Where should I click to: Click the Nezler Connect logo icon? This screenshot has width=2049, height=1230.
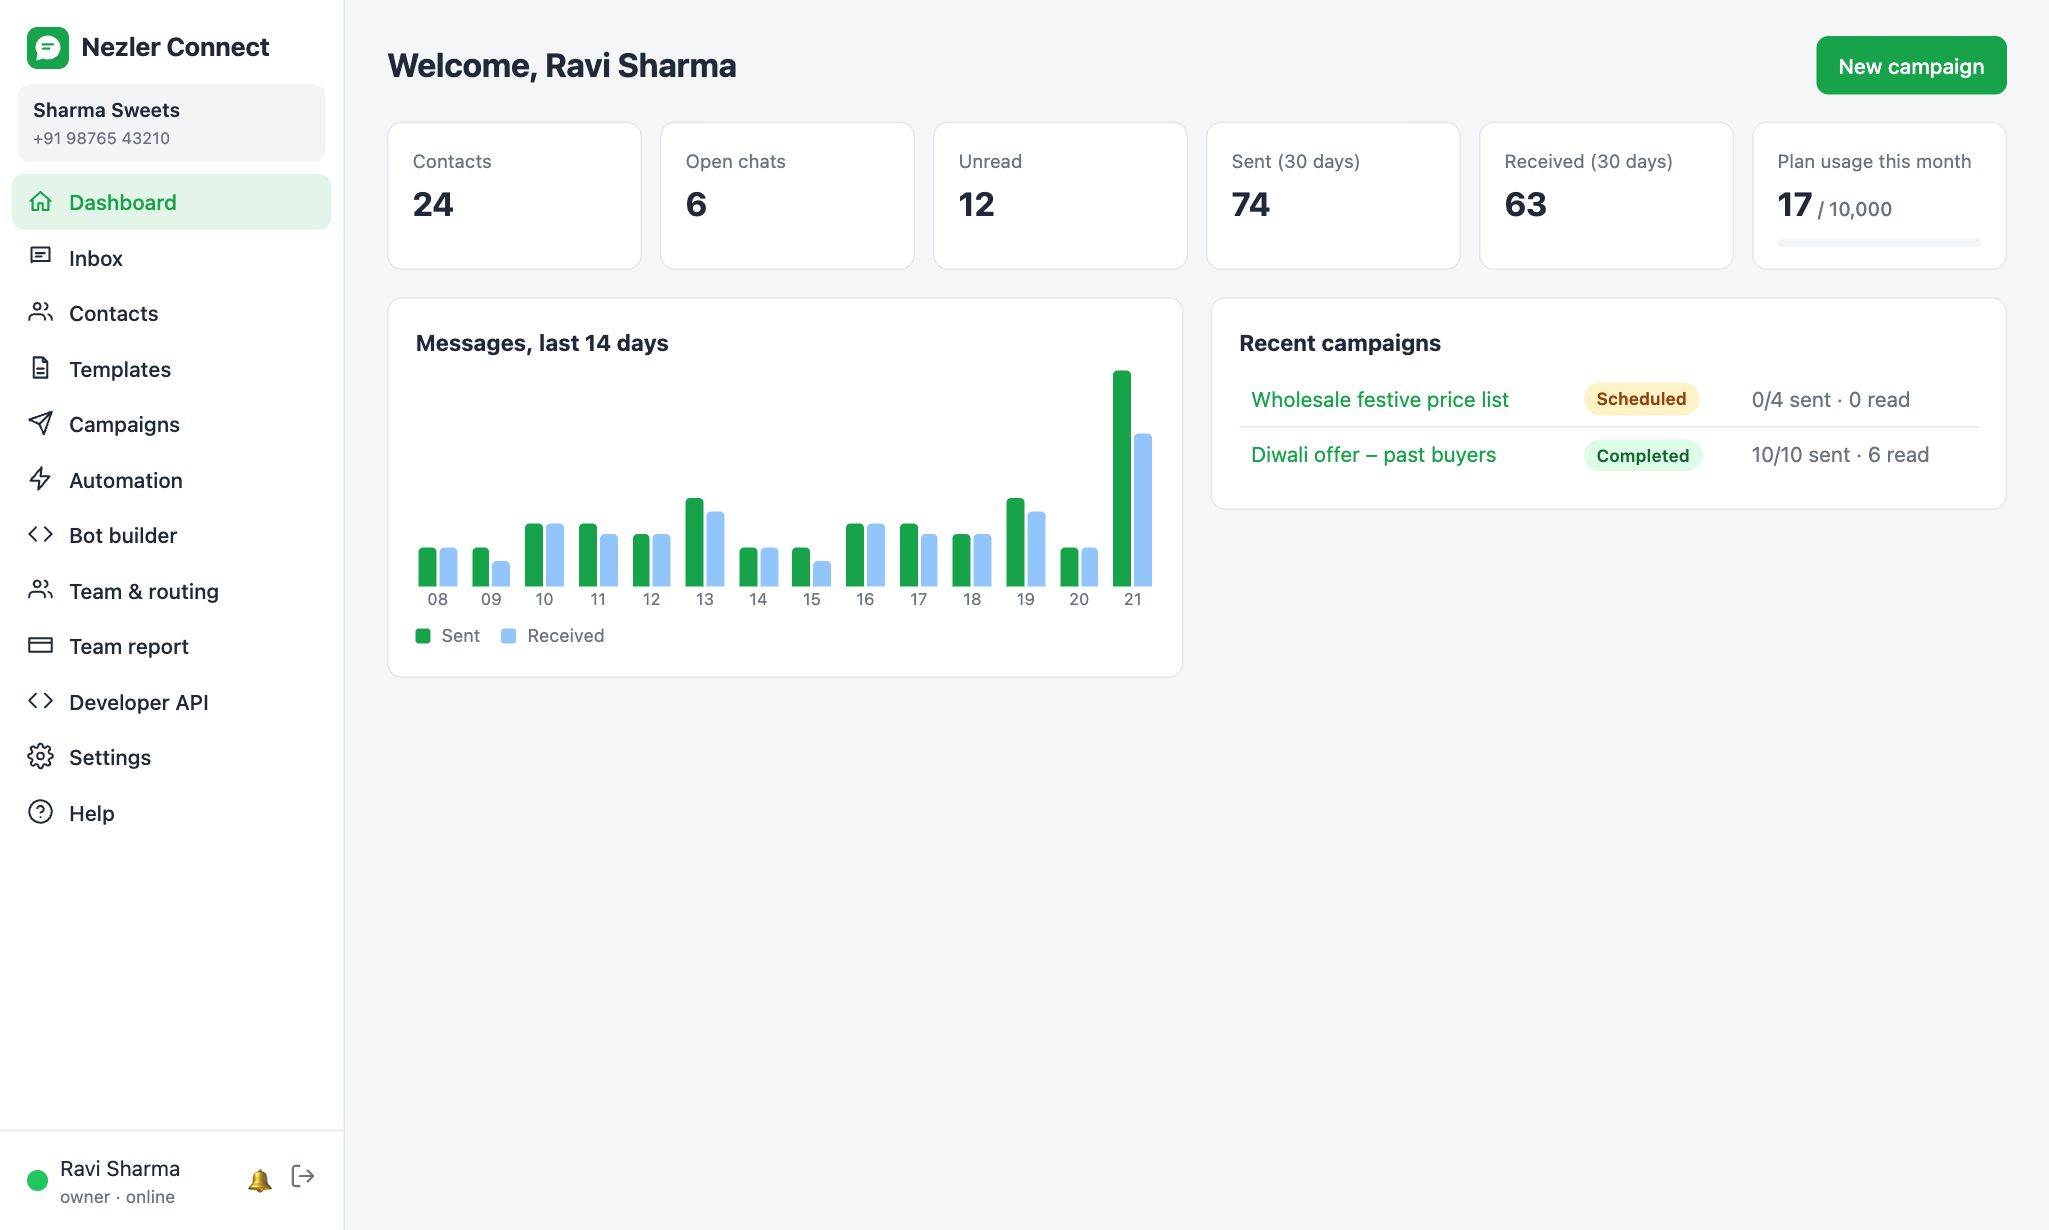coord(47,47)
